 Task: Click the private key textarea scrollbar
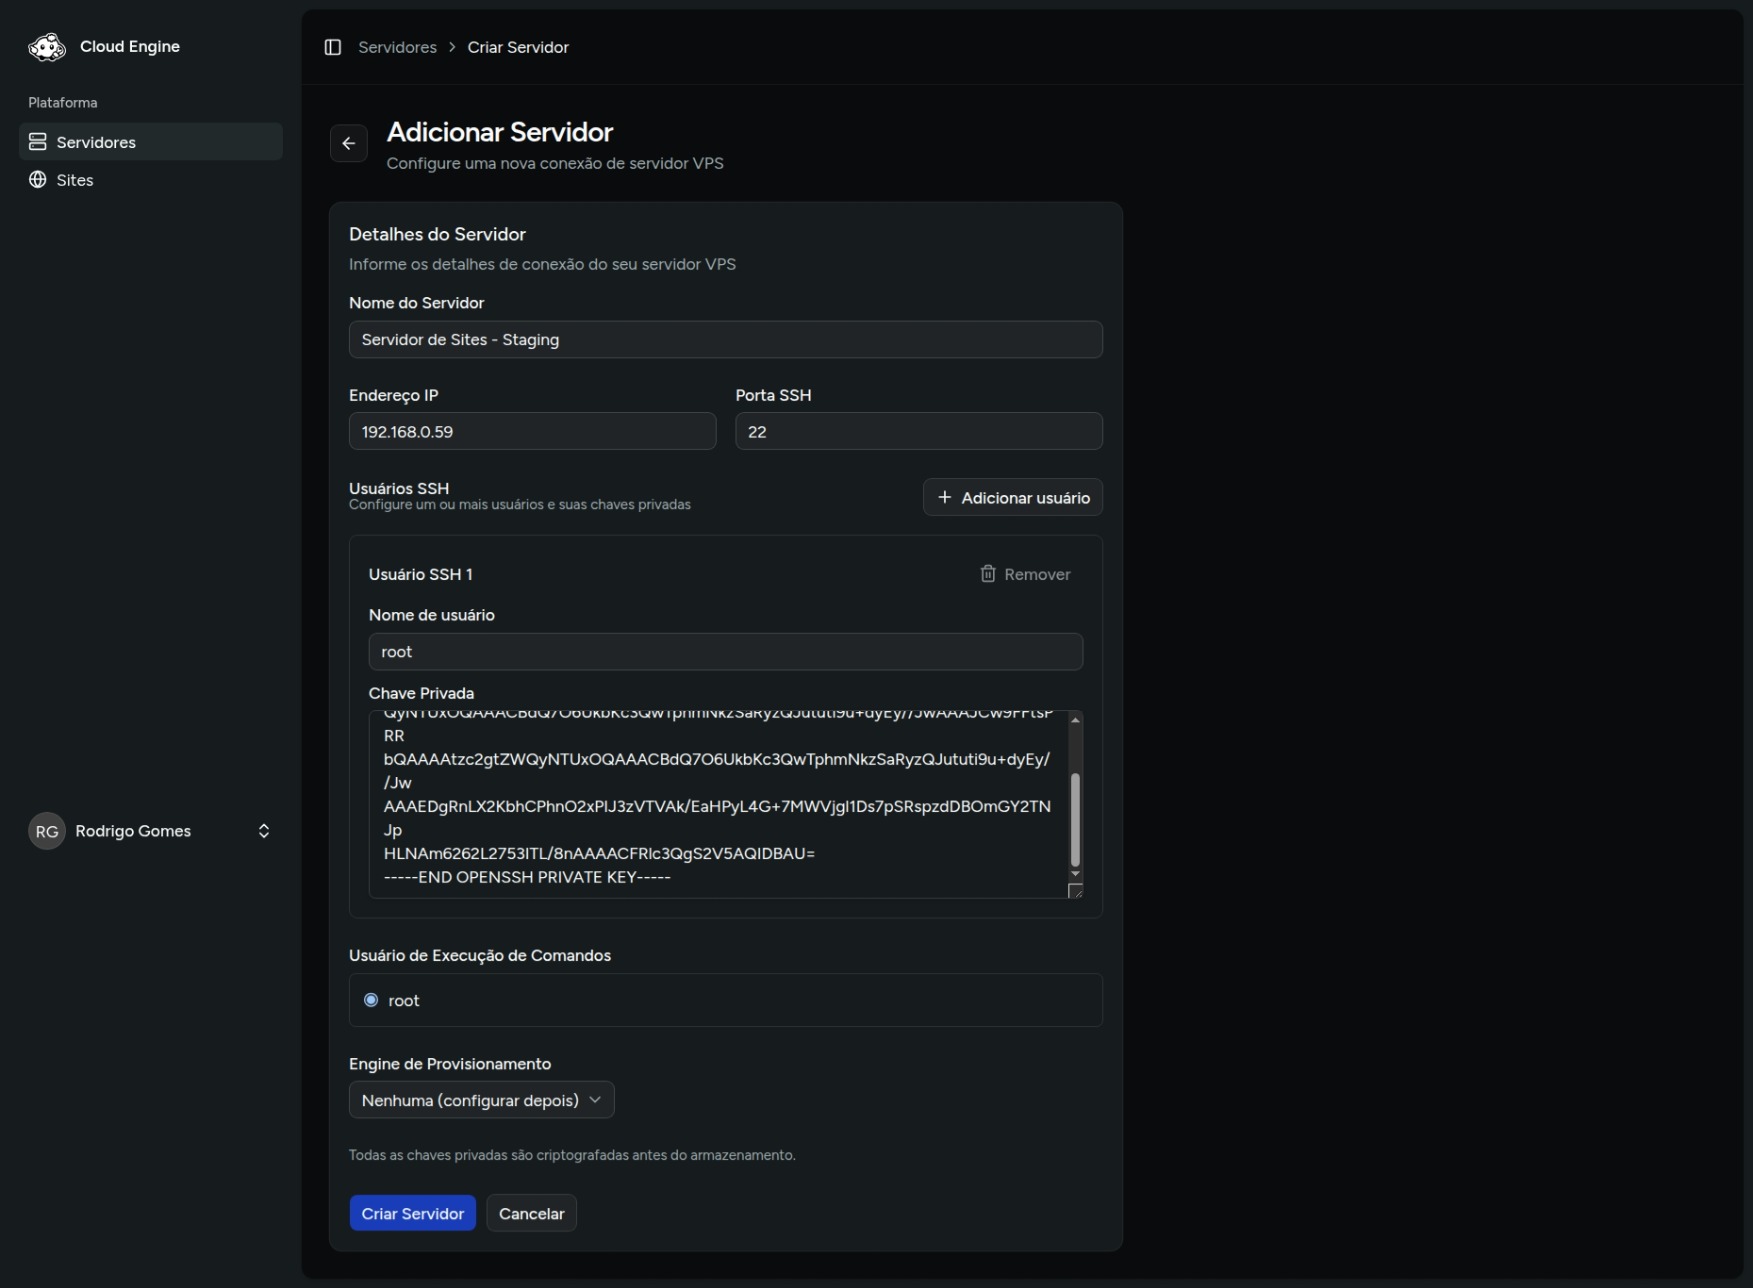[x=1075, y=818]
